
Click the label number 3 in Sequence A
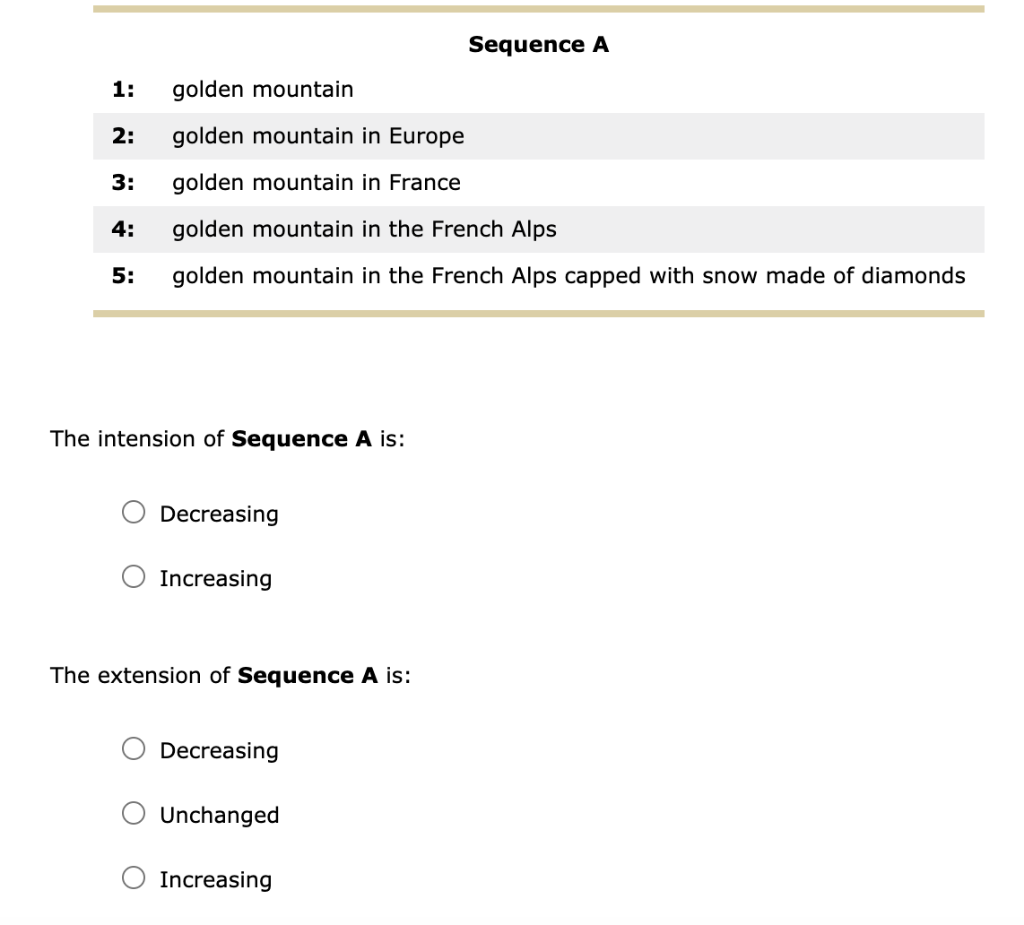click(122, 183)
